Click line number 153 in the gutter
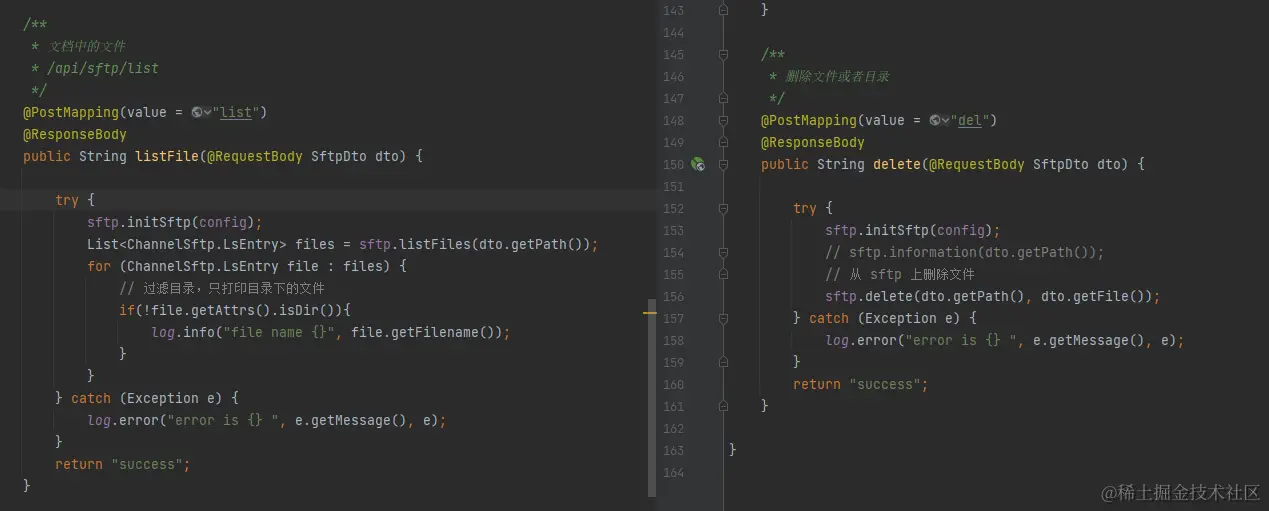Image resolution: width=1269 pixels, height=511 pixels. point(673,230)
